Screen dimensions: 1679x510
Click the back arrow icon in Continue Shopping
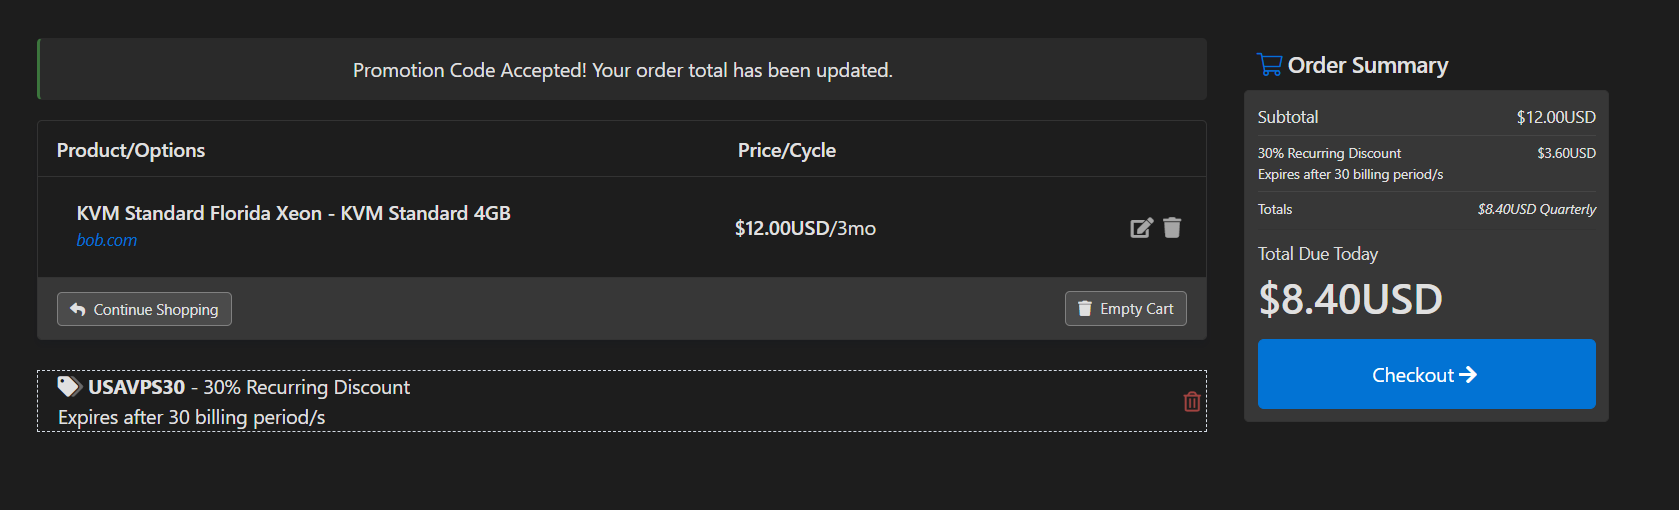click(x=78, y=309)
